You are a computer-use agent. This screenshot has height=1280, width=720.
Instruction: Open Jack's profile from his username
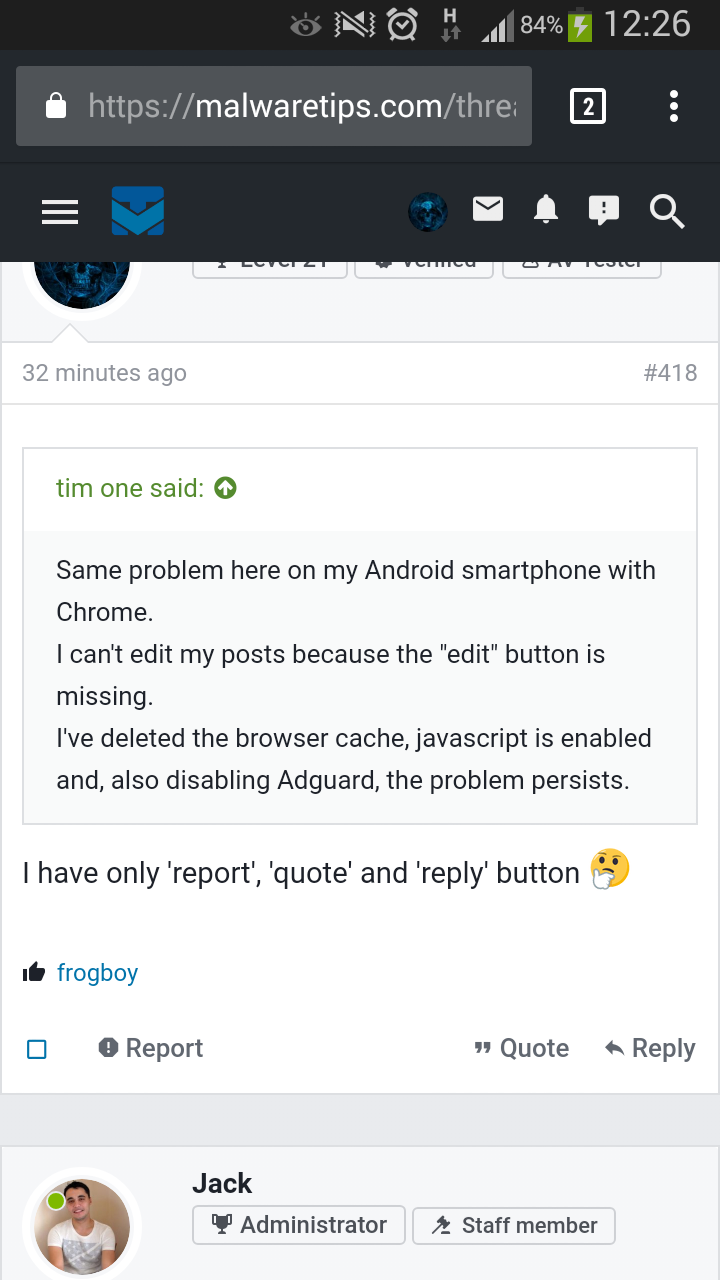tap(222, 1184)
